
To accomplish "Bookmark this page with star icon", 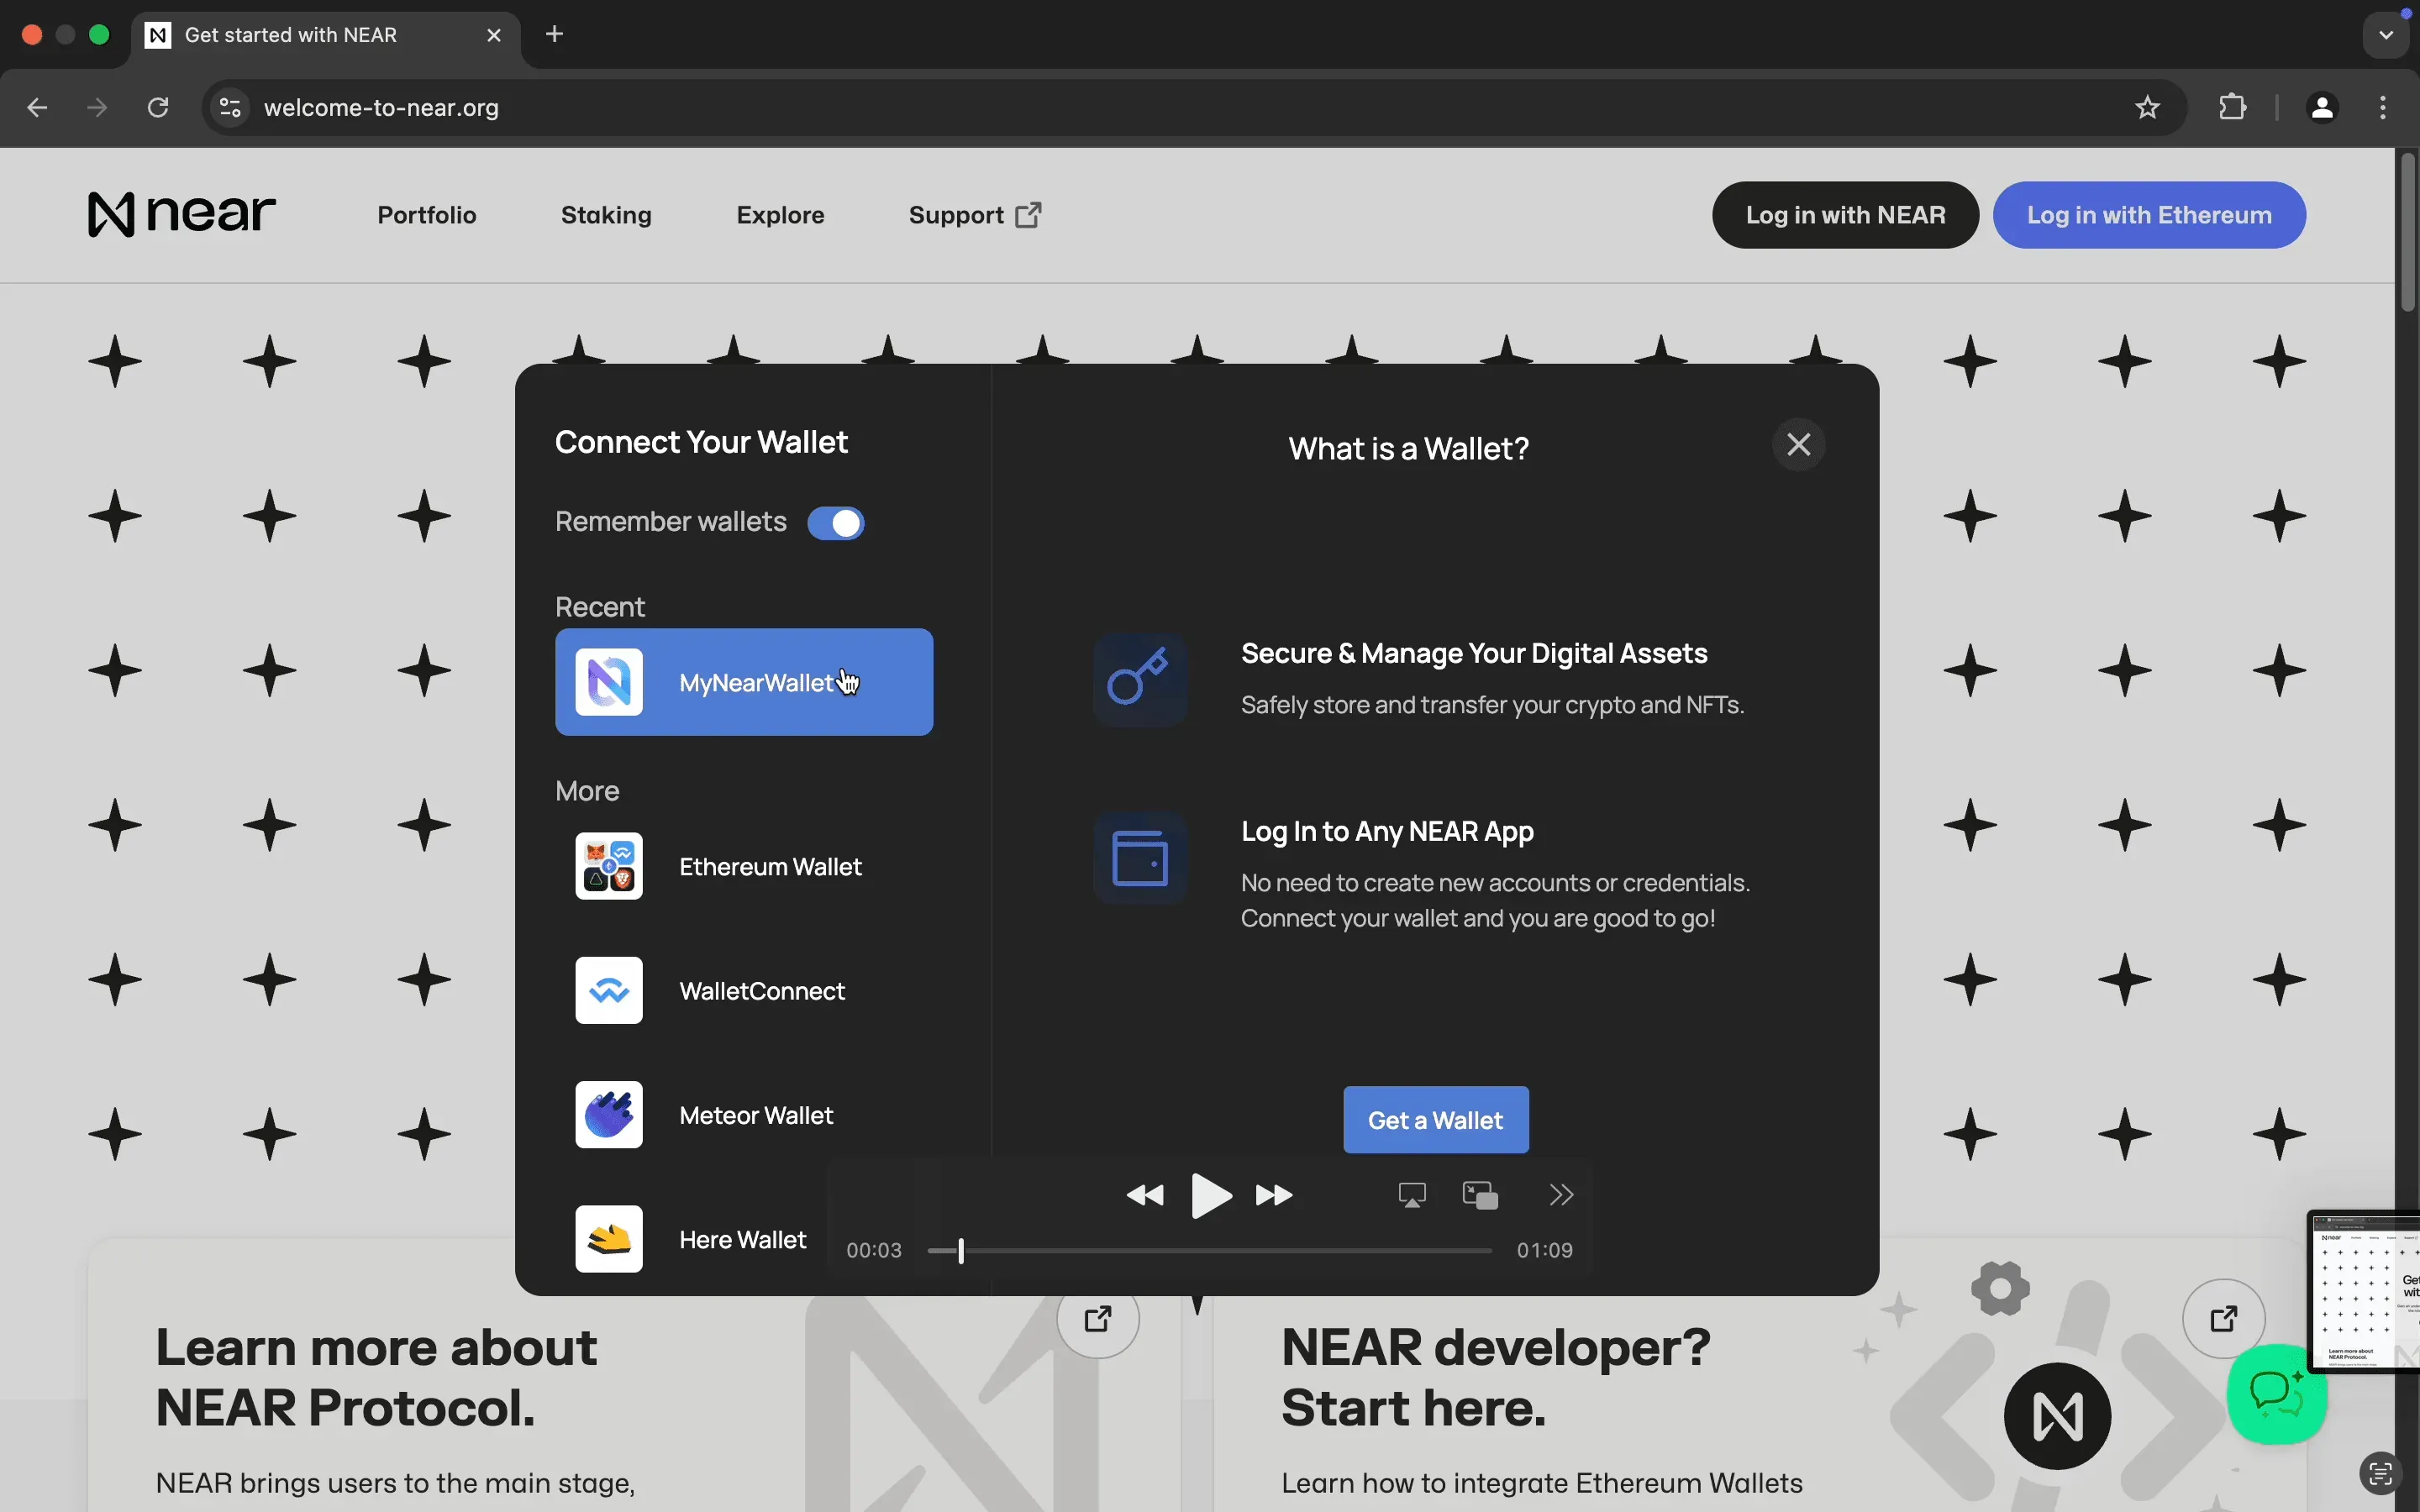I will 2148,108.
